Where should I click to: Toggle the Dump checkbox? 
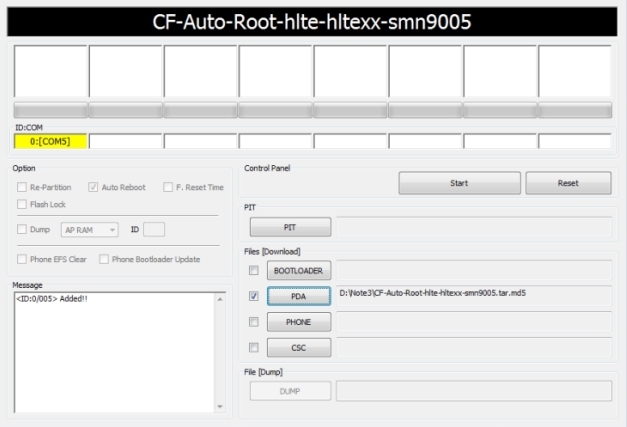click(x=22, y=229)
